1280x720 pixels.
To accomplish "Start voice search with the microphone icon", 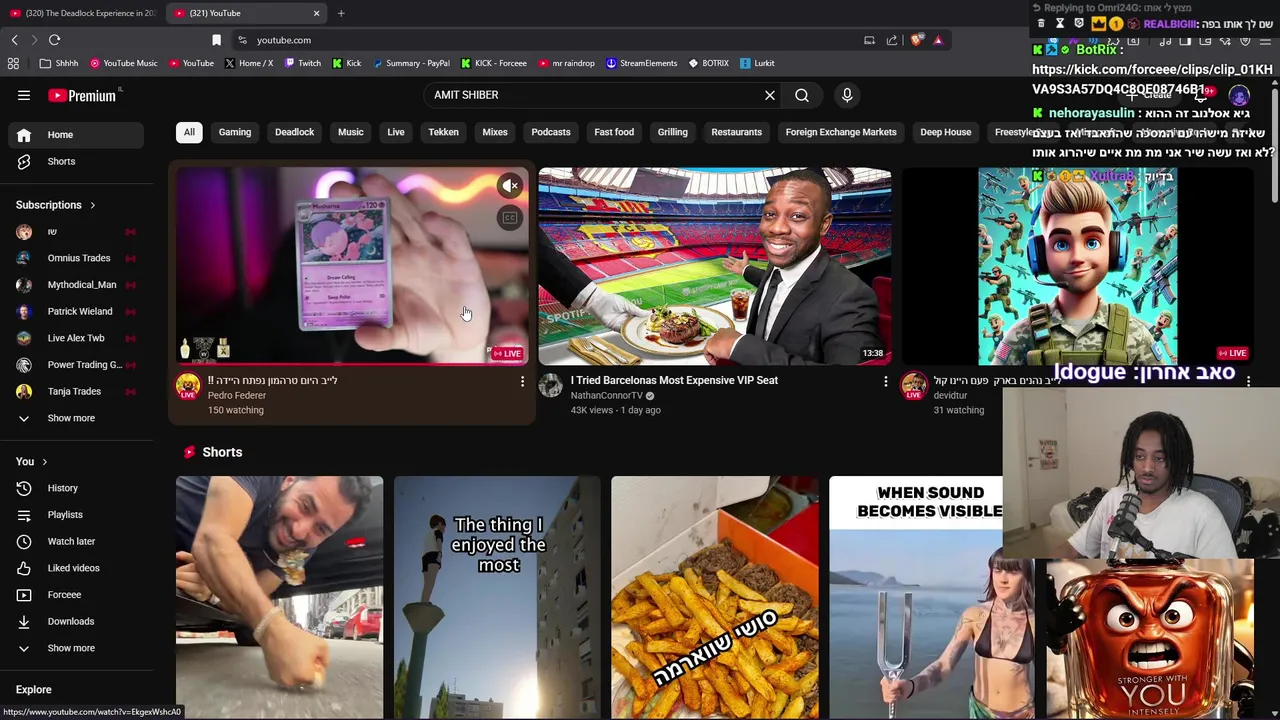I will [x=847, y=95].
